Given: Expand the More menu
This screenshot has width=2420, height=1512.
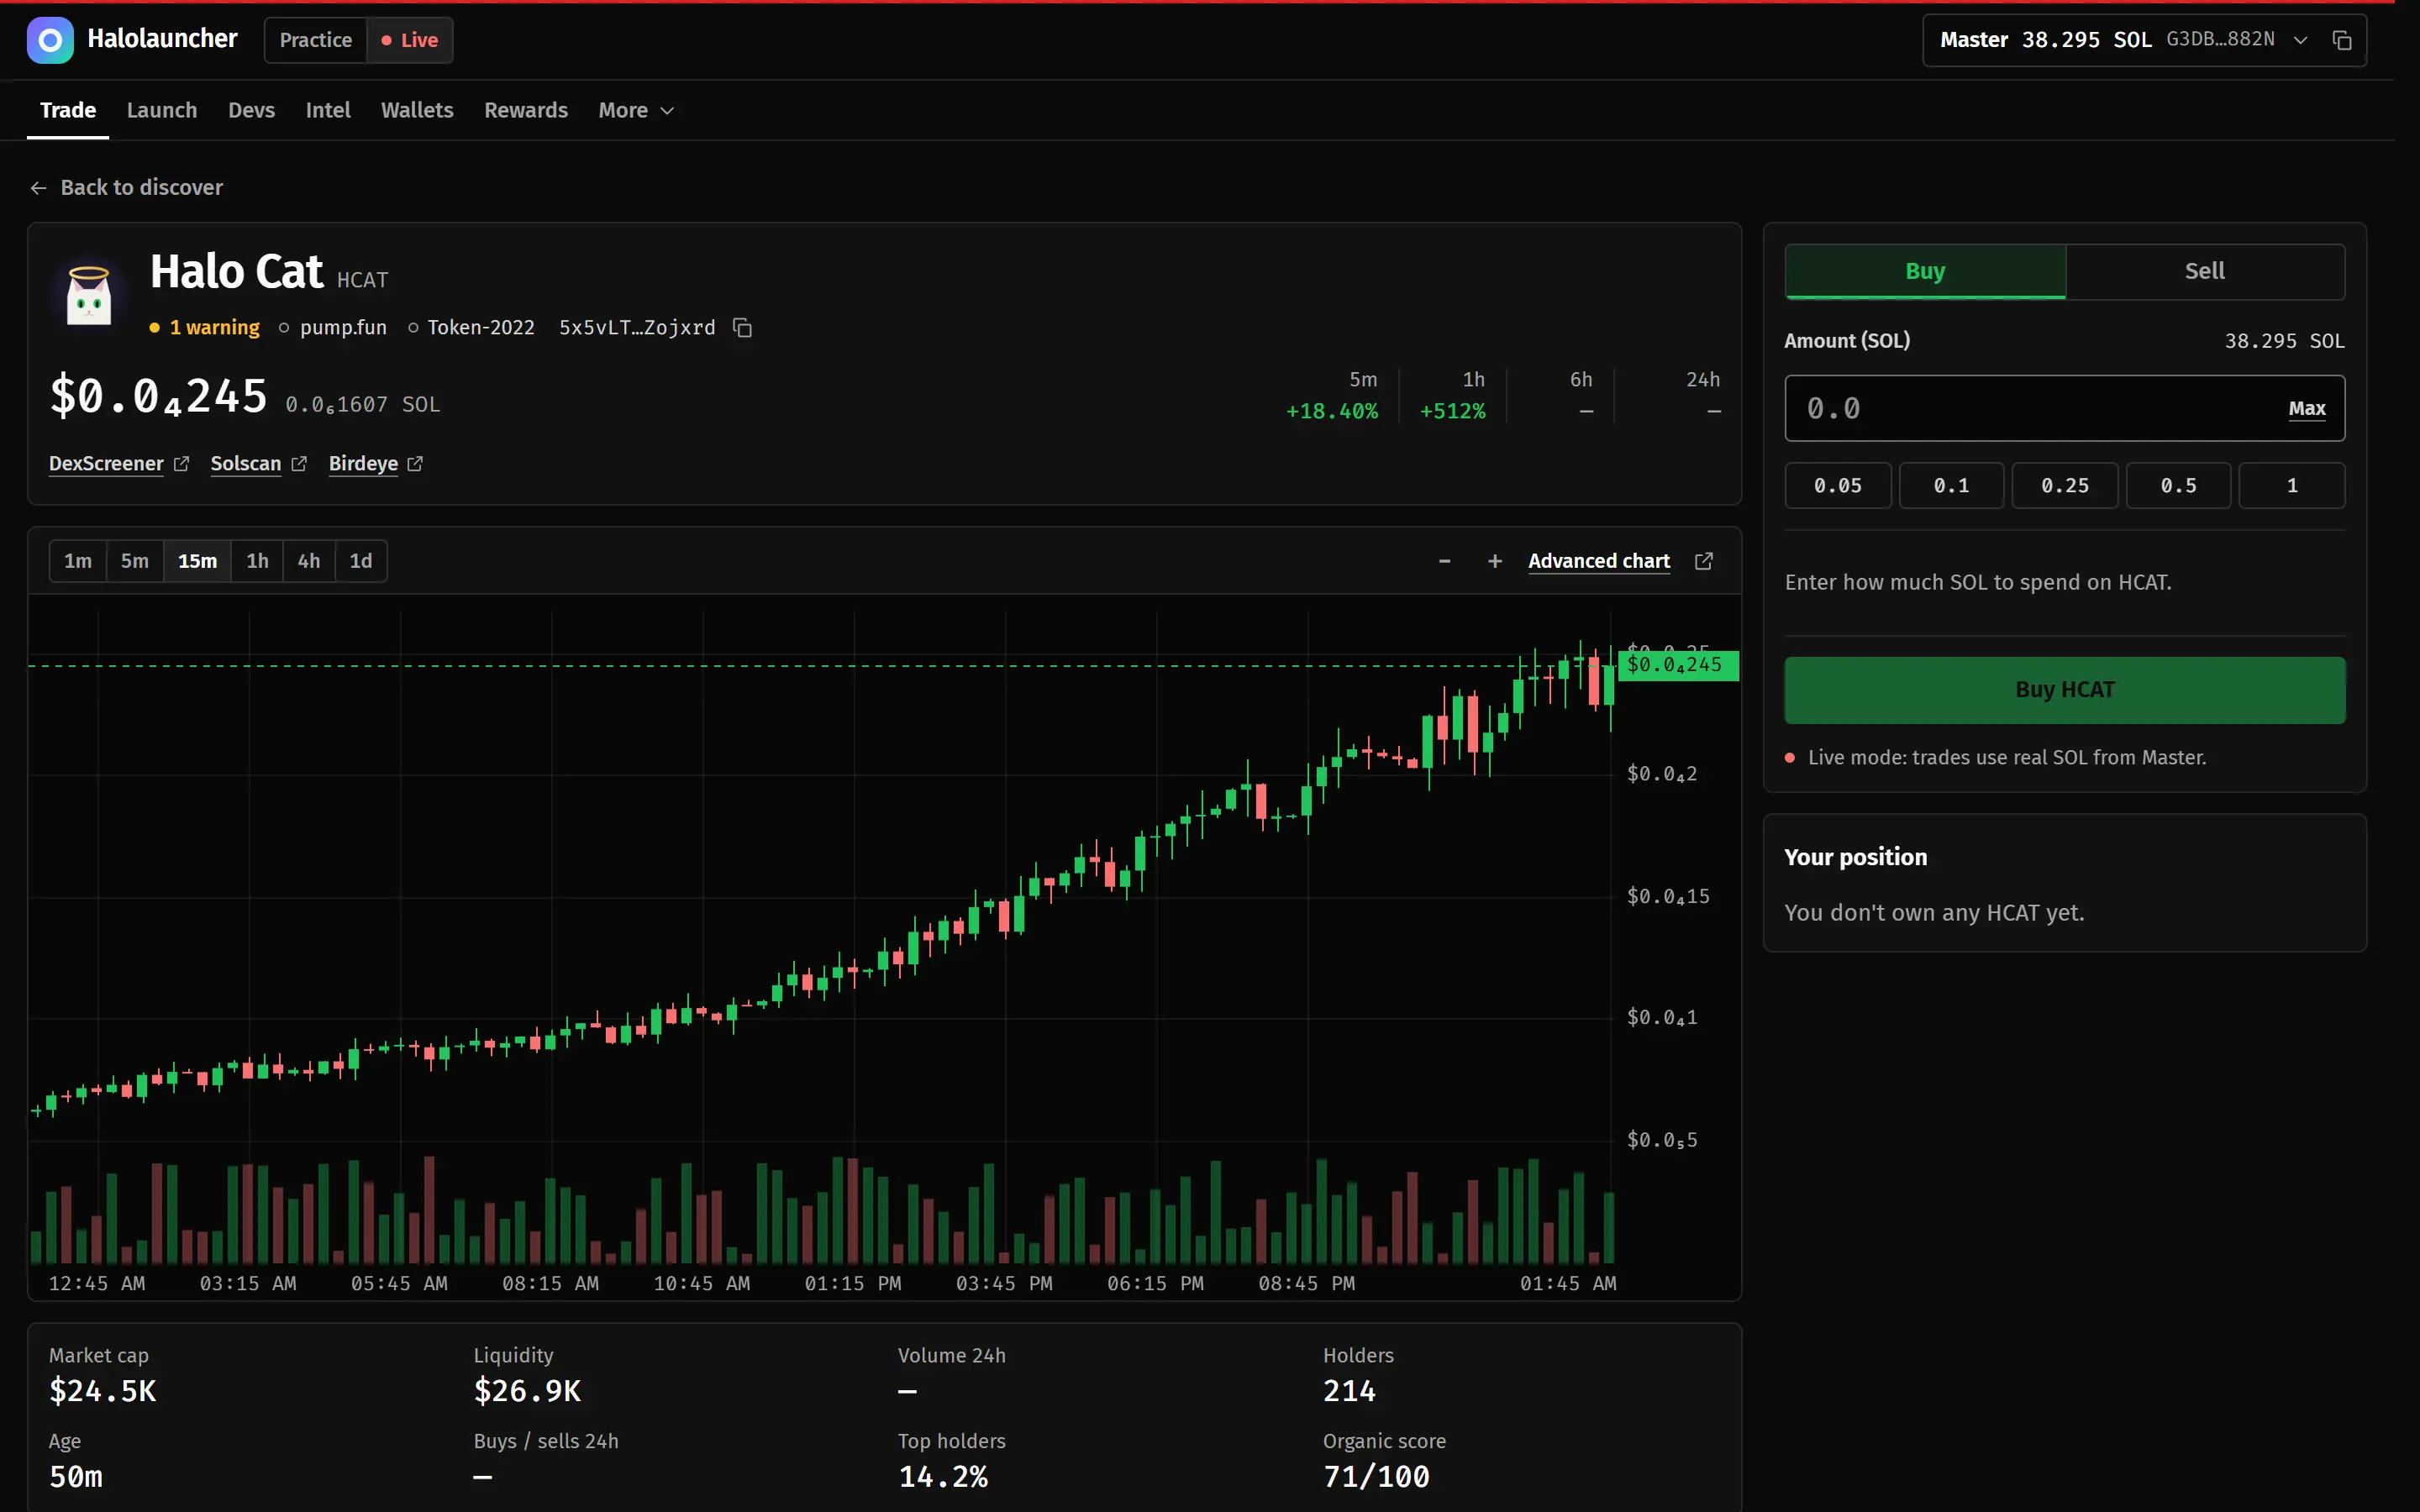Looking at the screenshot, I should pyautogui.click(x=636, y=110).
